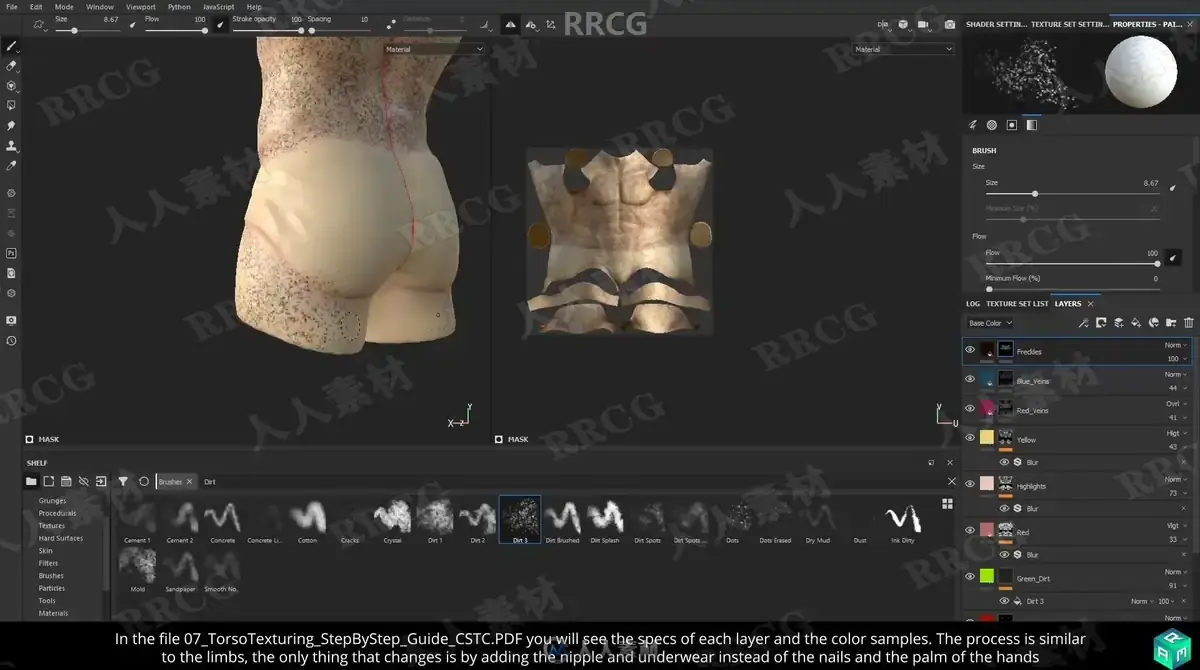Open the Viewport menu
This screenshot has width=1200, height=670.
click(140, 6)
